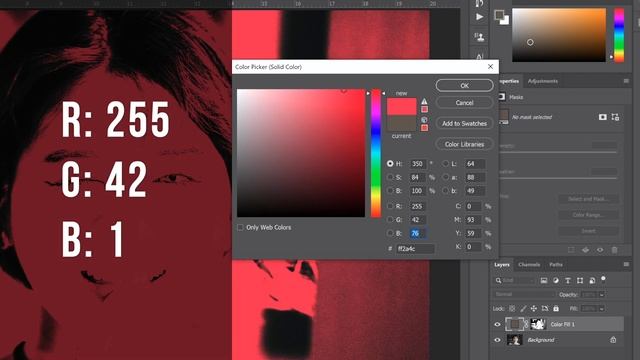Switch to the Channels tab
Screen dimensions: 640x360
tap(529, 264)
